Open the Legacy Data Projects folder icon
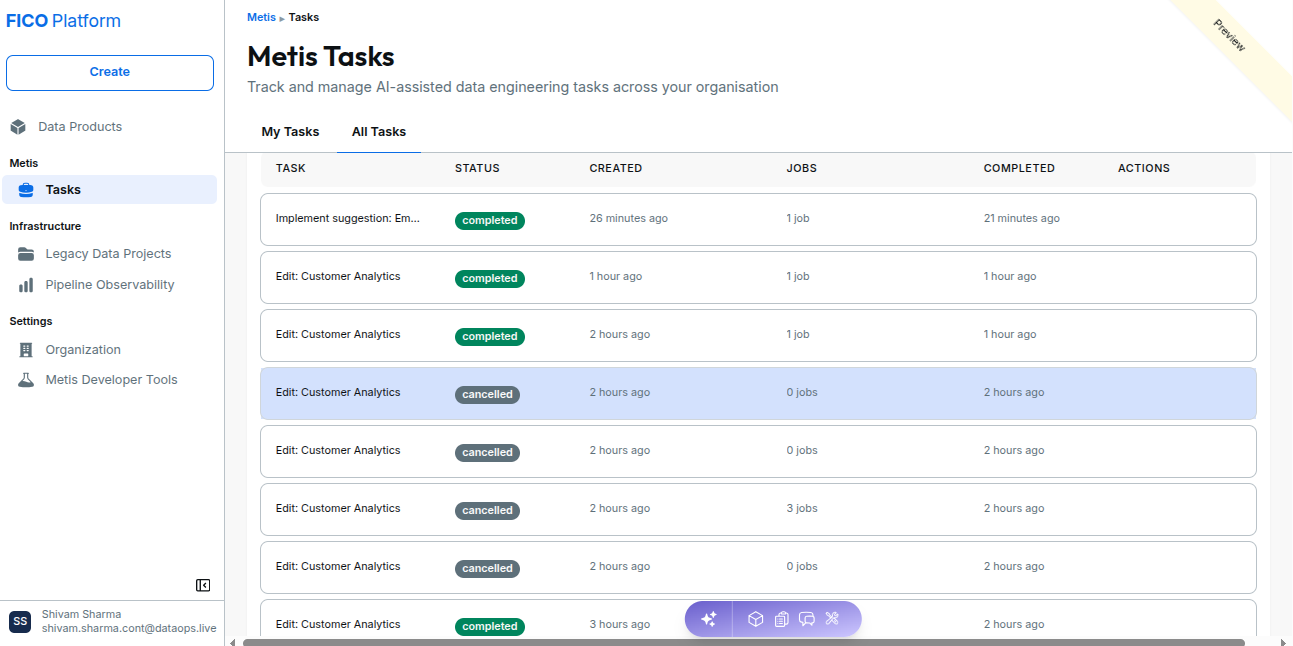Viewport: 1293px width, 646px height. coord(26,254)
